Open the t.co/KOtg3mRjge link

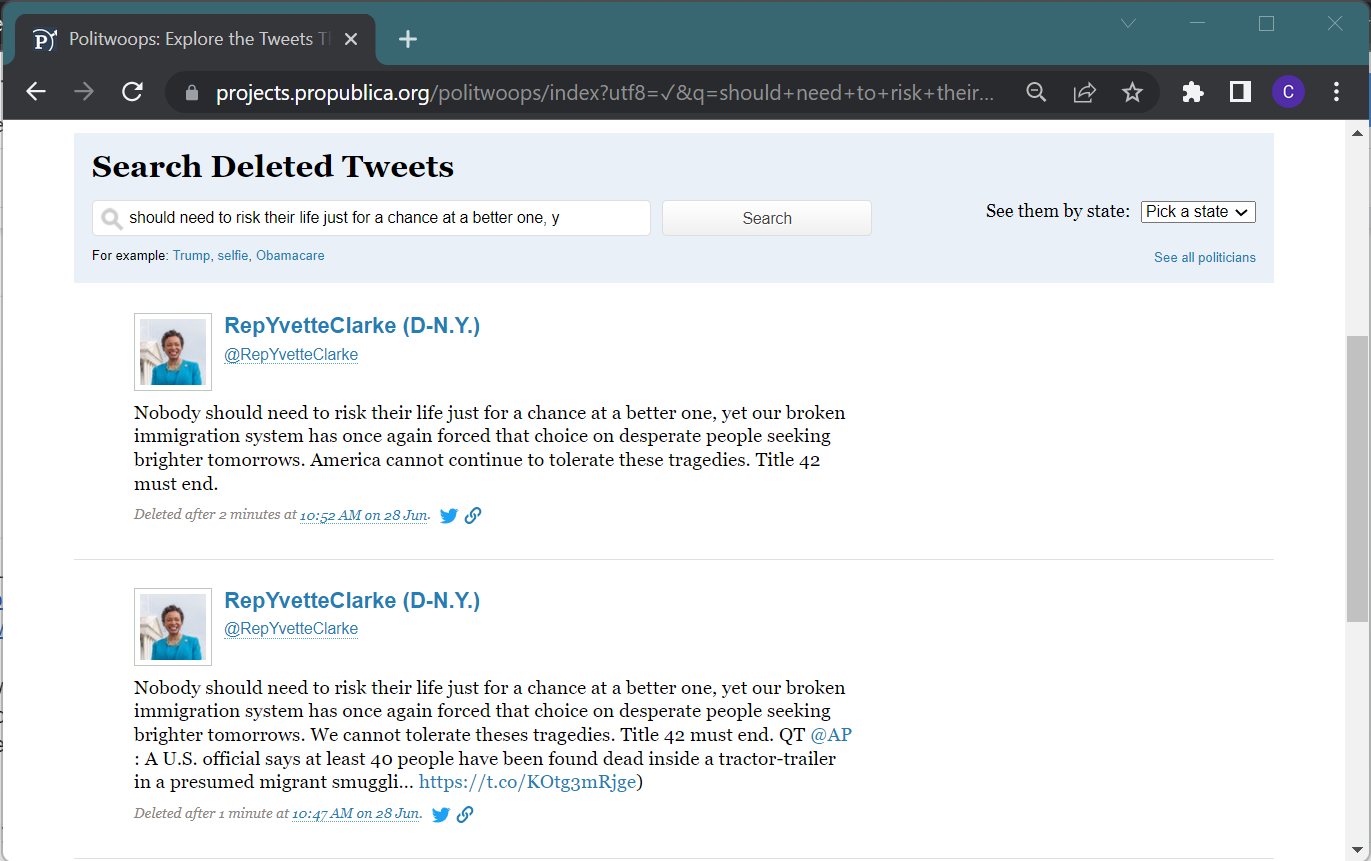click(x=527, y=782)
